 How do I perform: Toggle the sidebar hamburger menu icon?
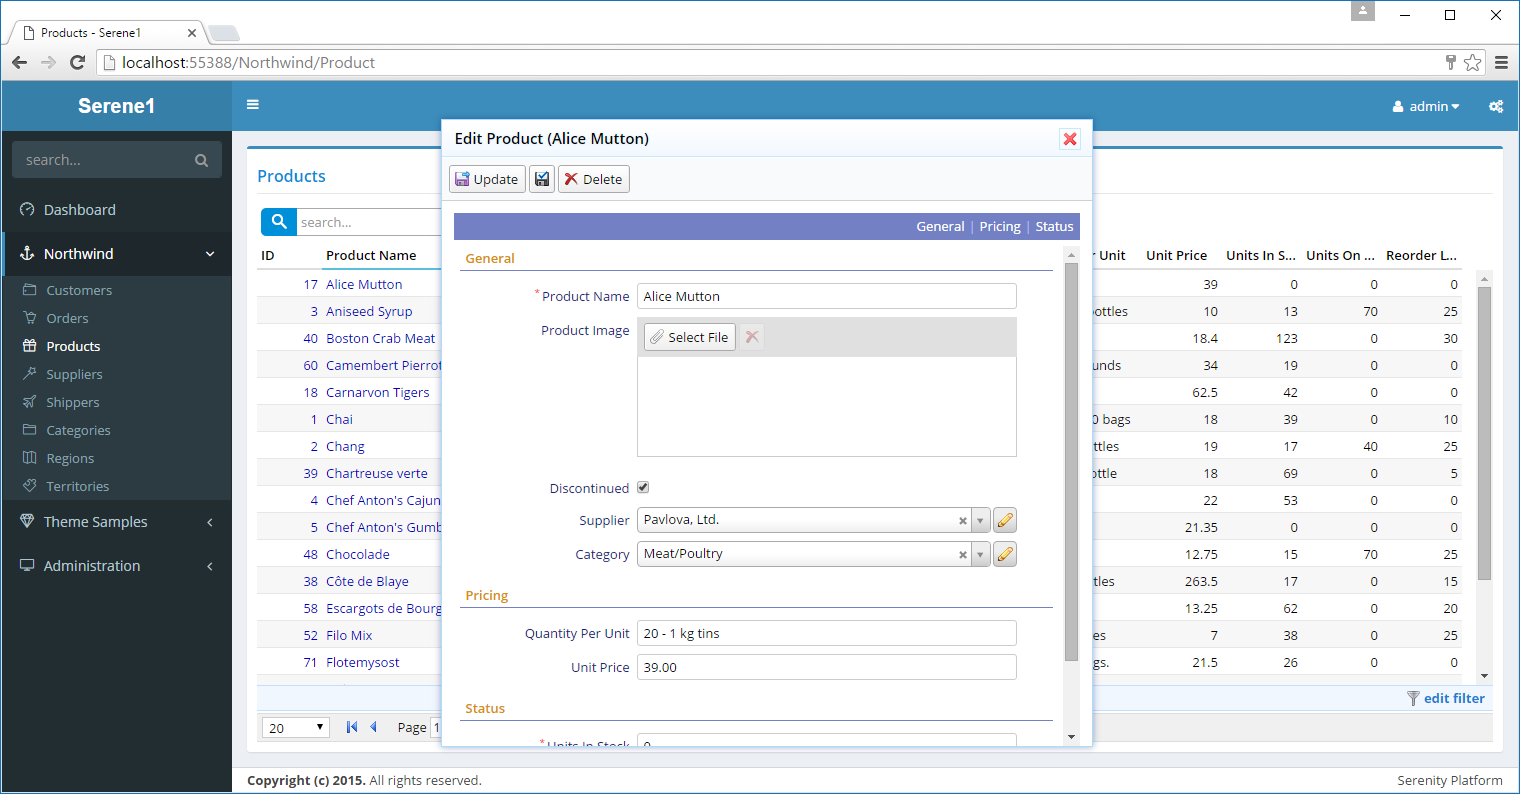[253, 105]
